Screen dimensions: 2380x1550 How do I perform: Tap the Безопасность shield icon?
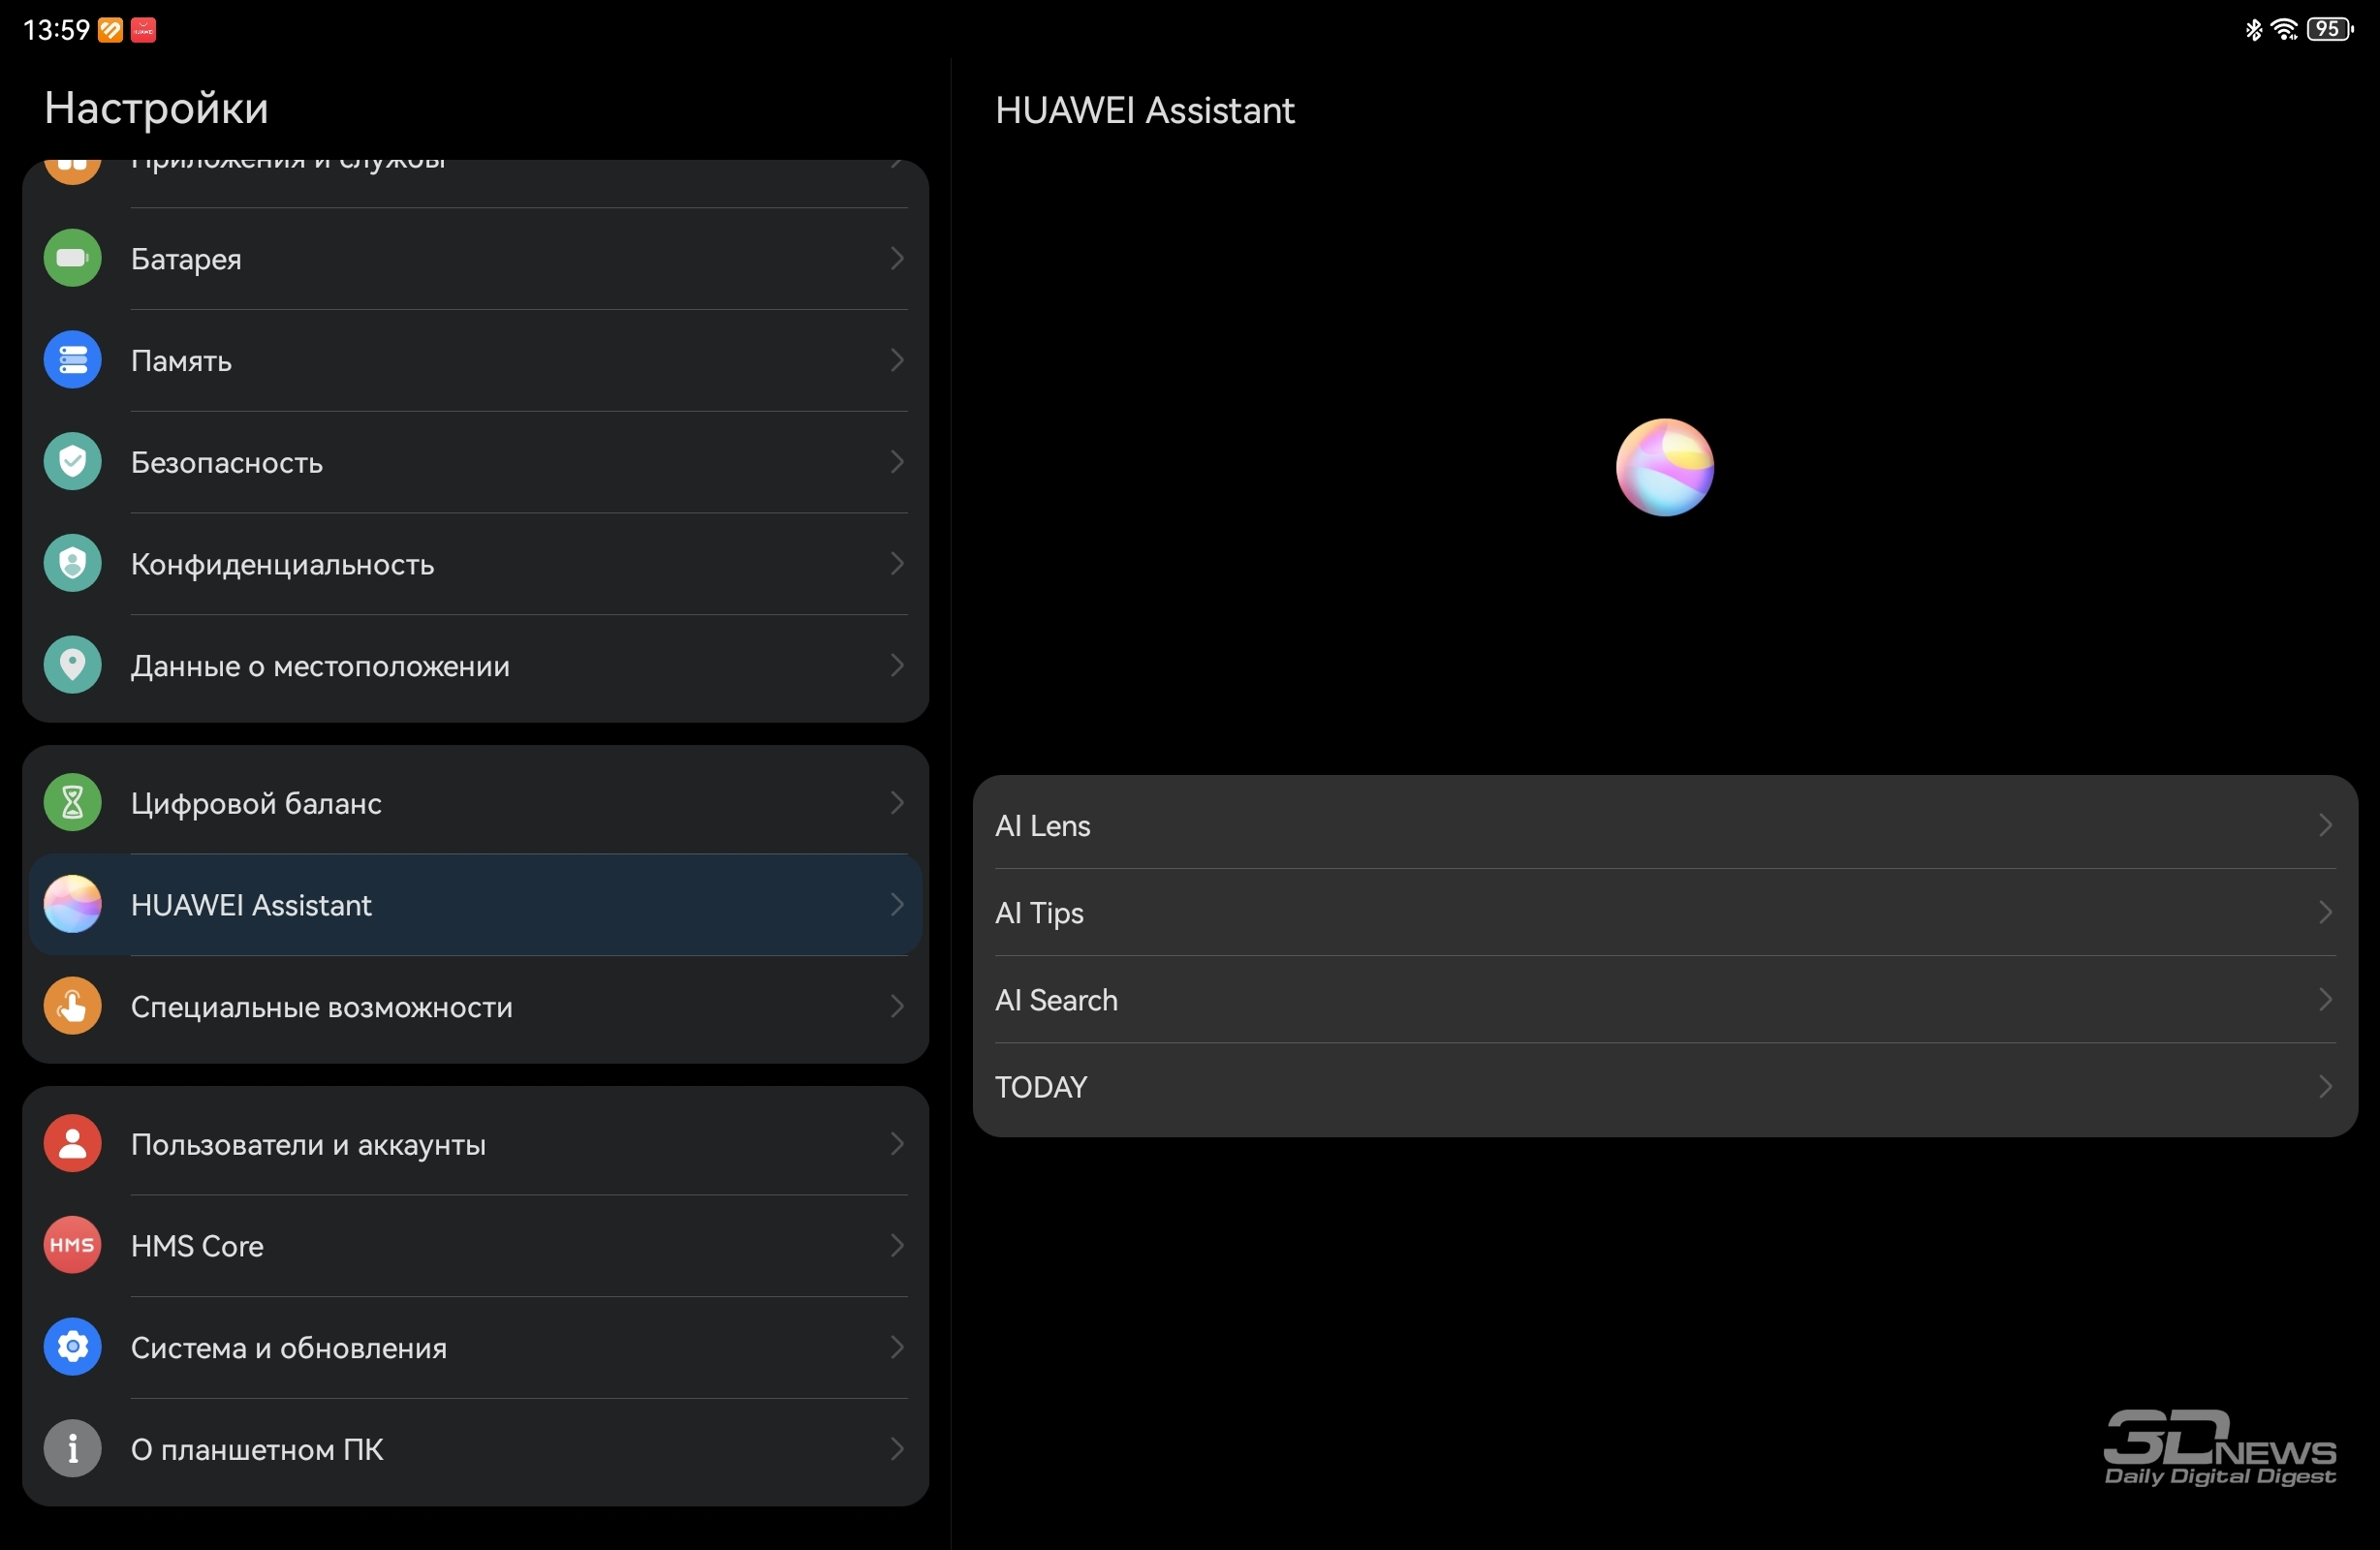tap(72, 462)
